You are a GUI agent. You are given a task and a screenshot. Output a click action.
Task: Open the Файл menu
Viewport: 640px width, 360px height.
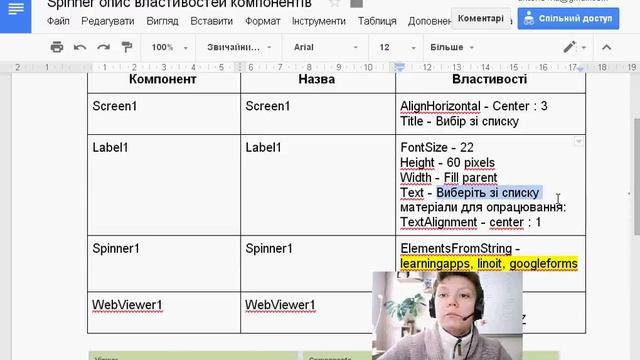point(58,21)
